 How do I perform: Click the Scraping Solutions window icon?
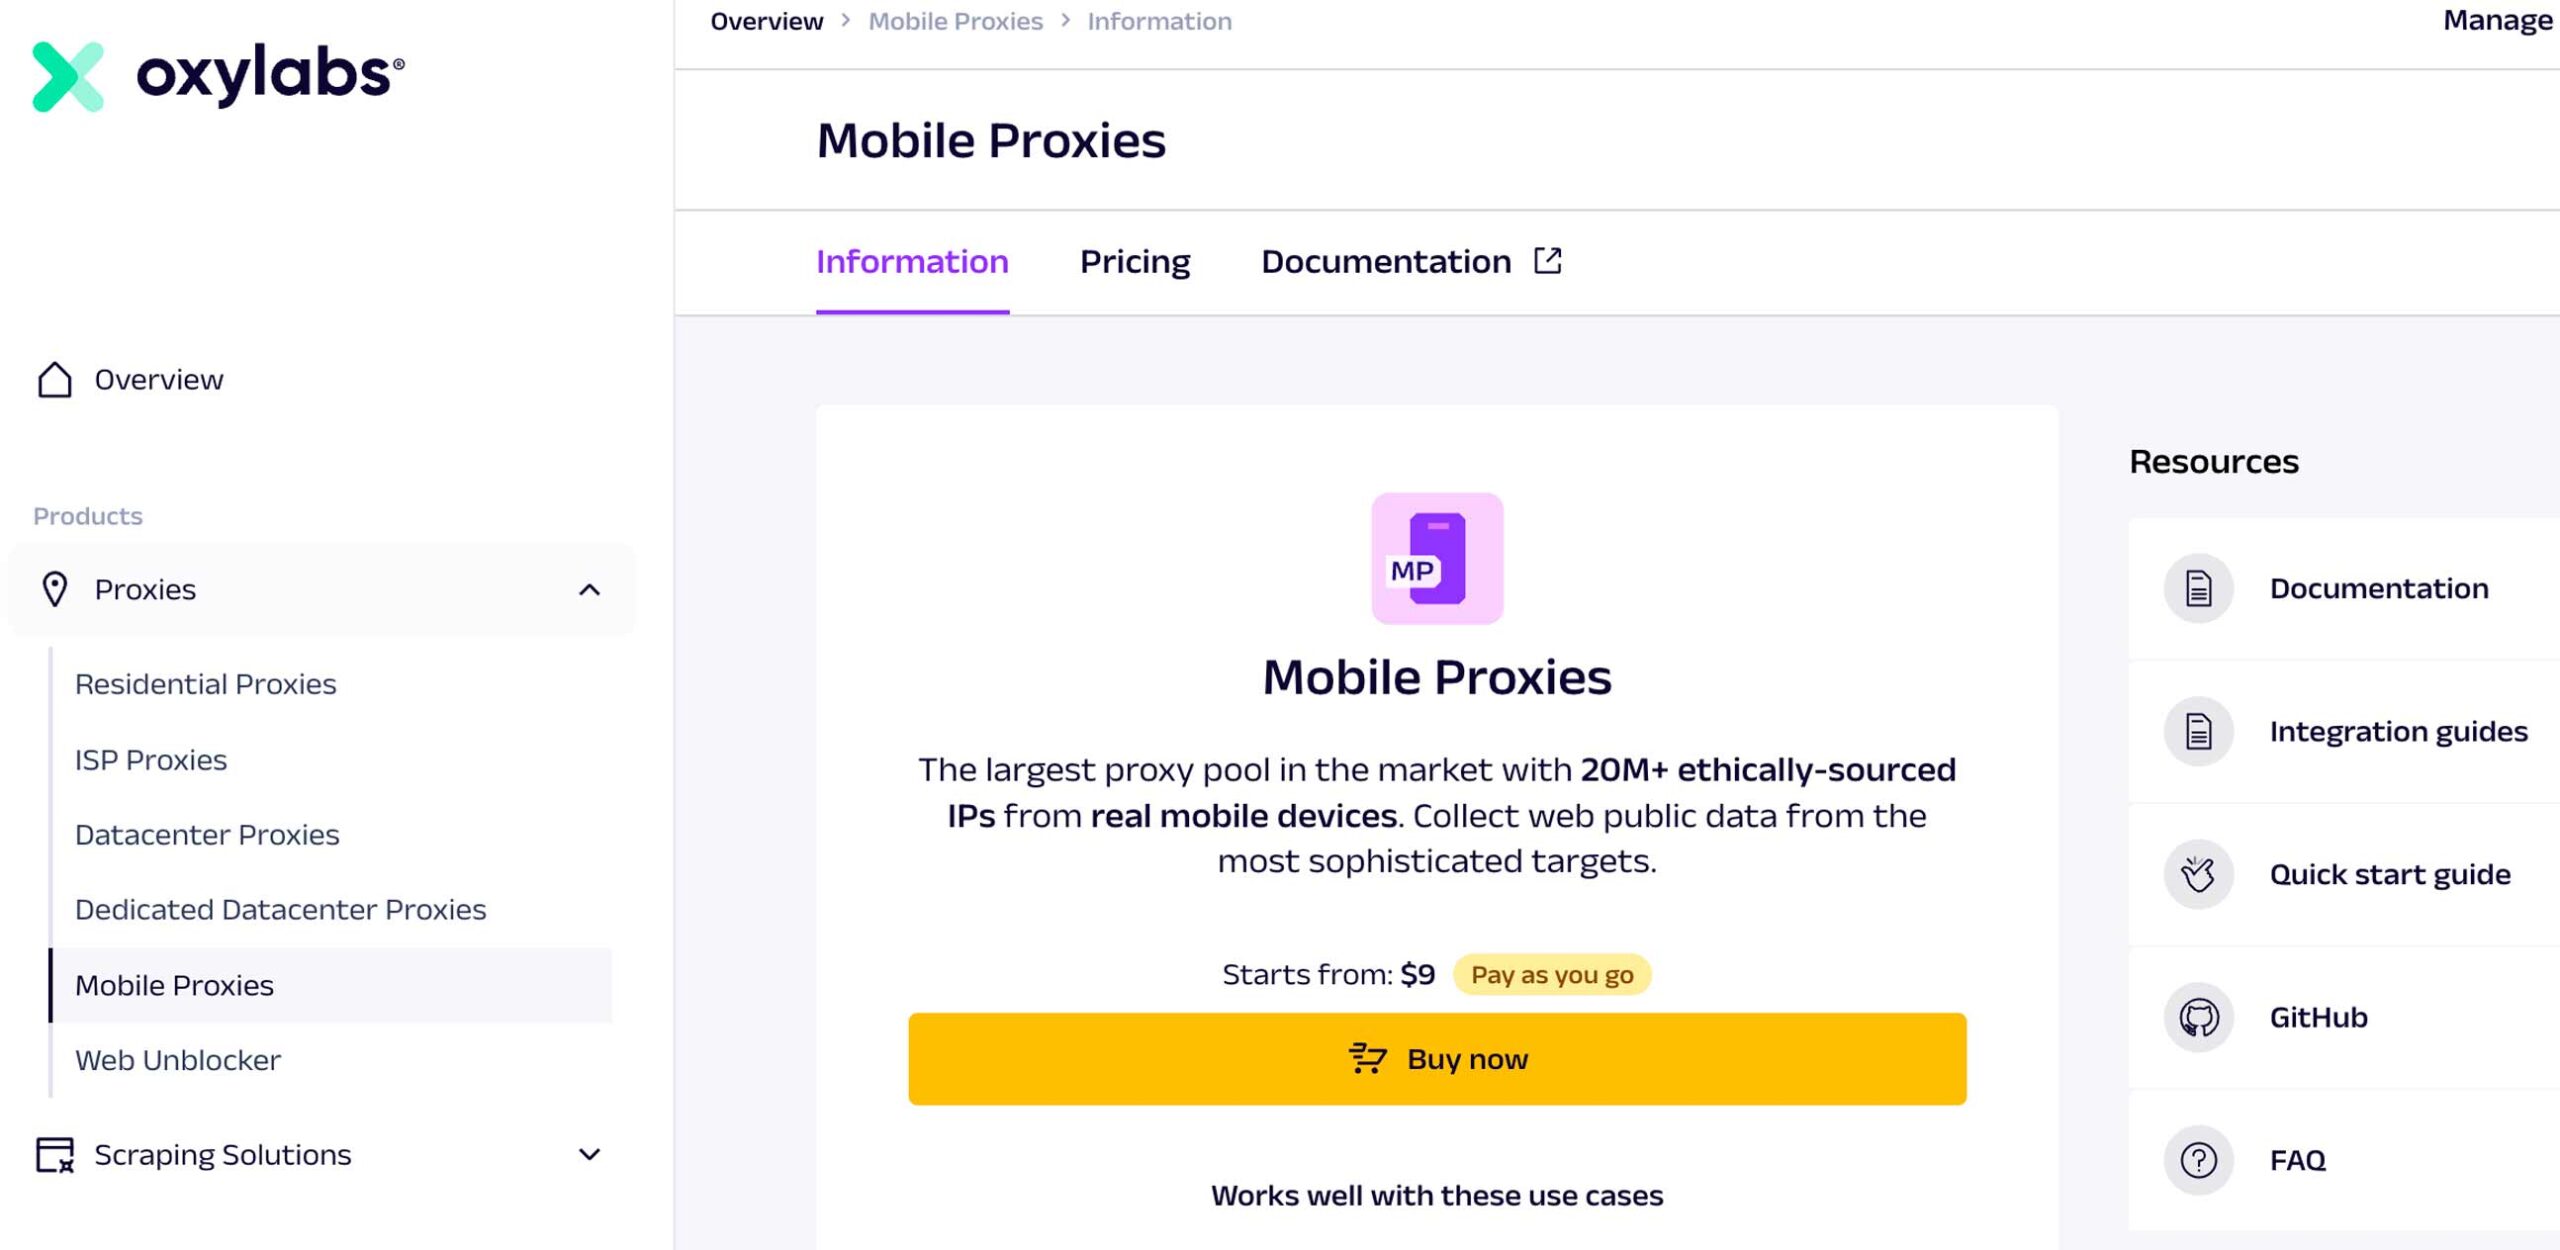(55, 1154)
